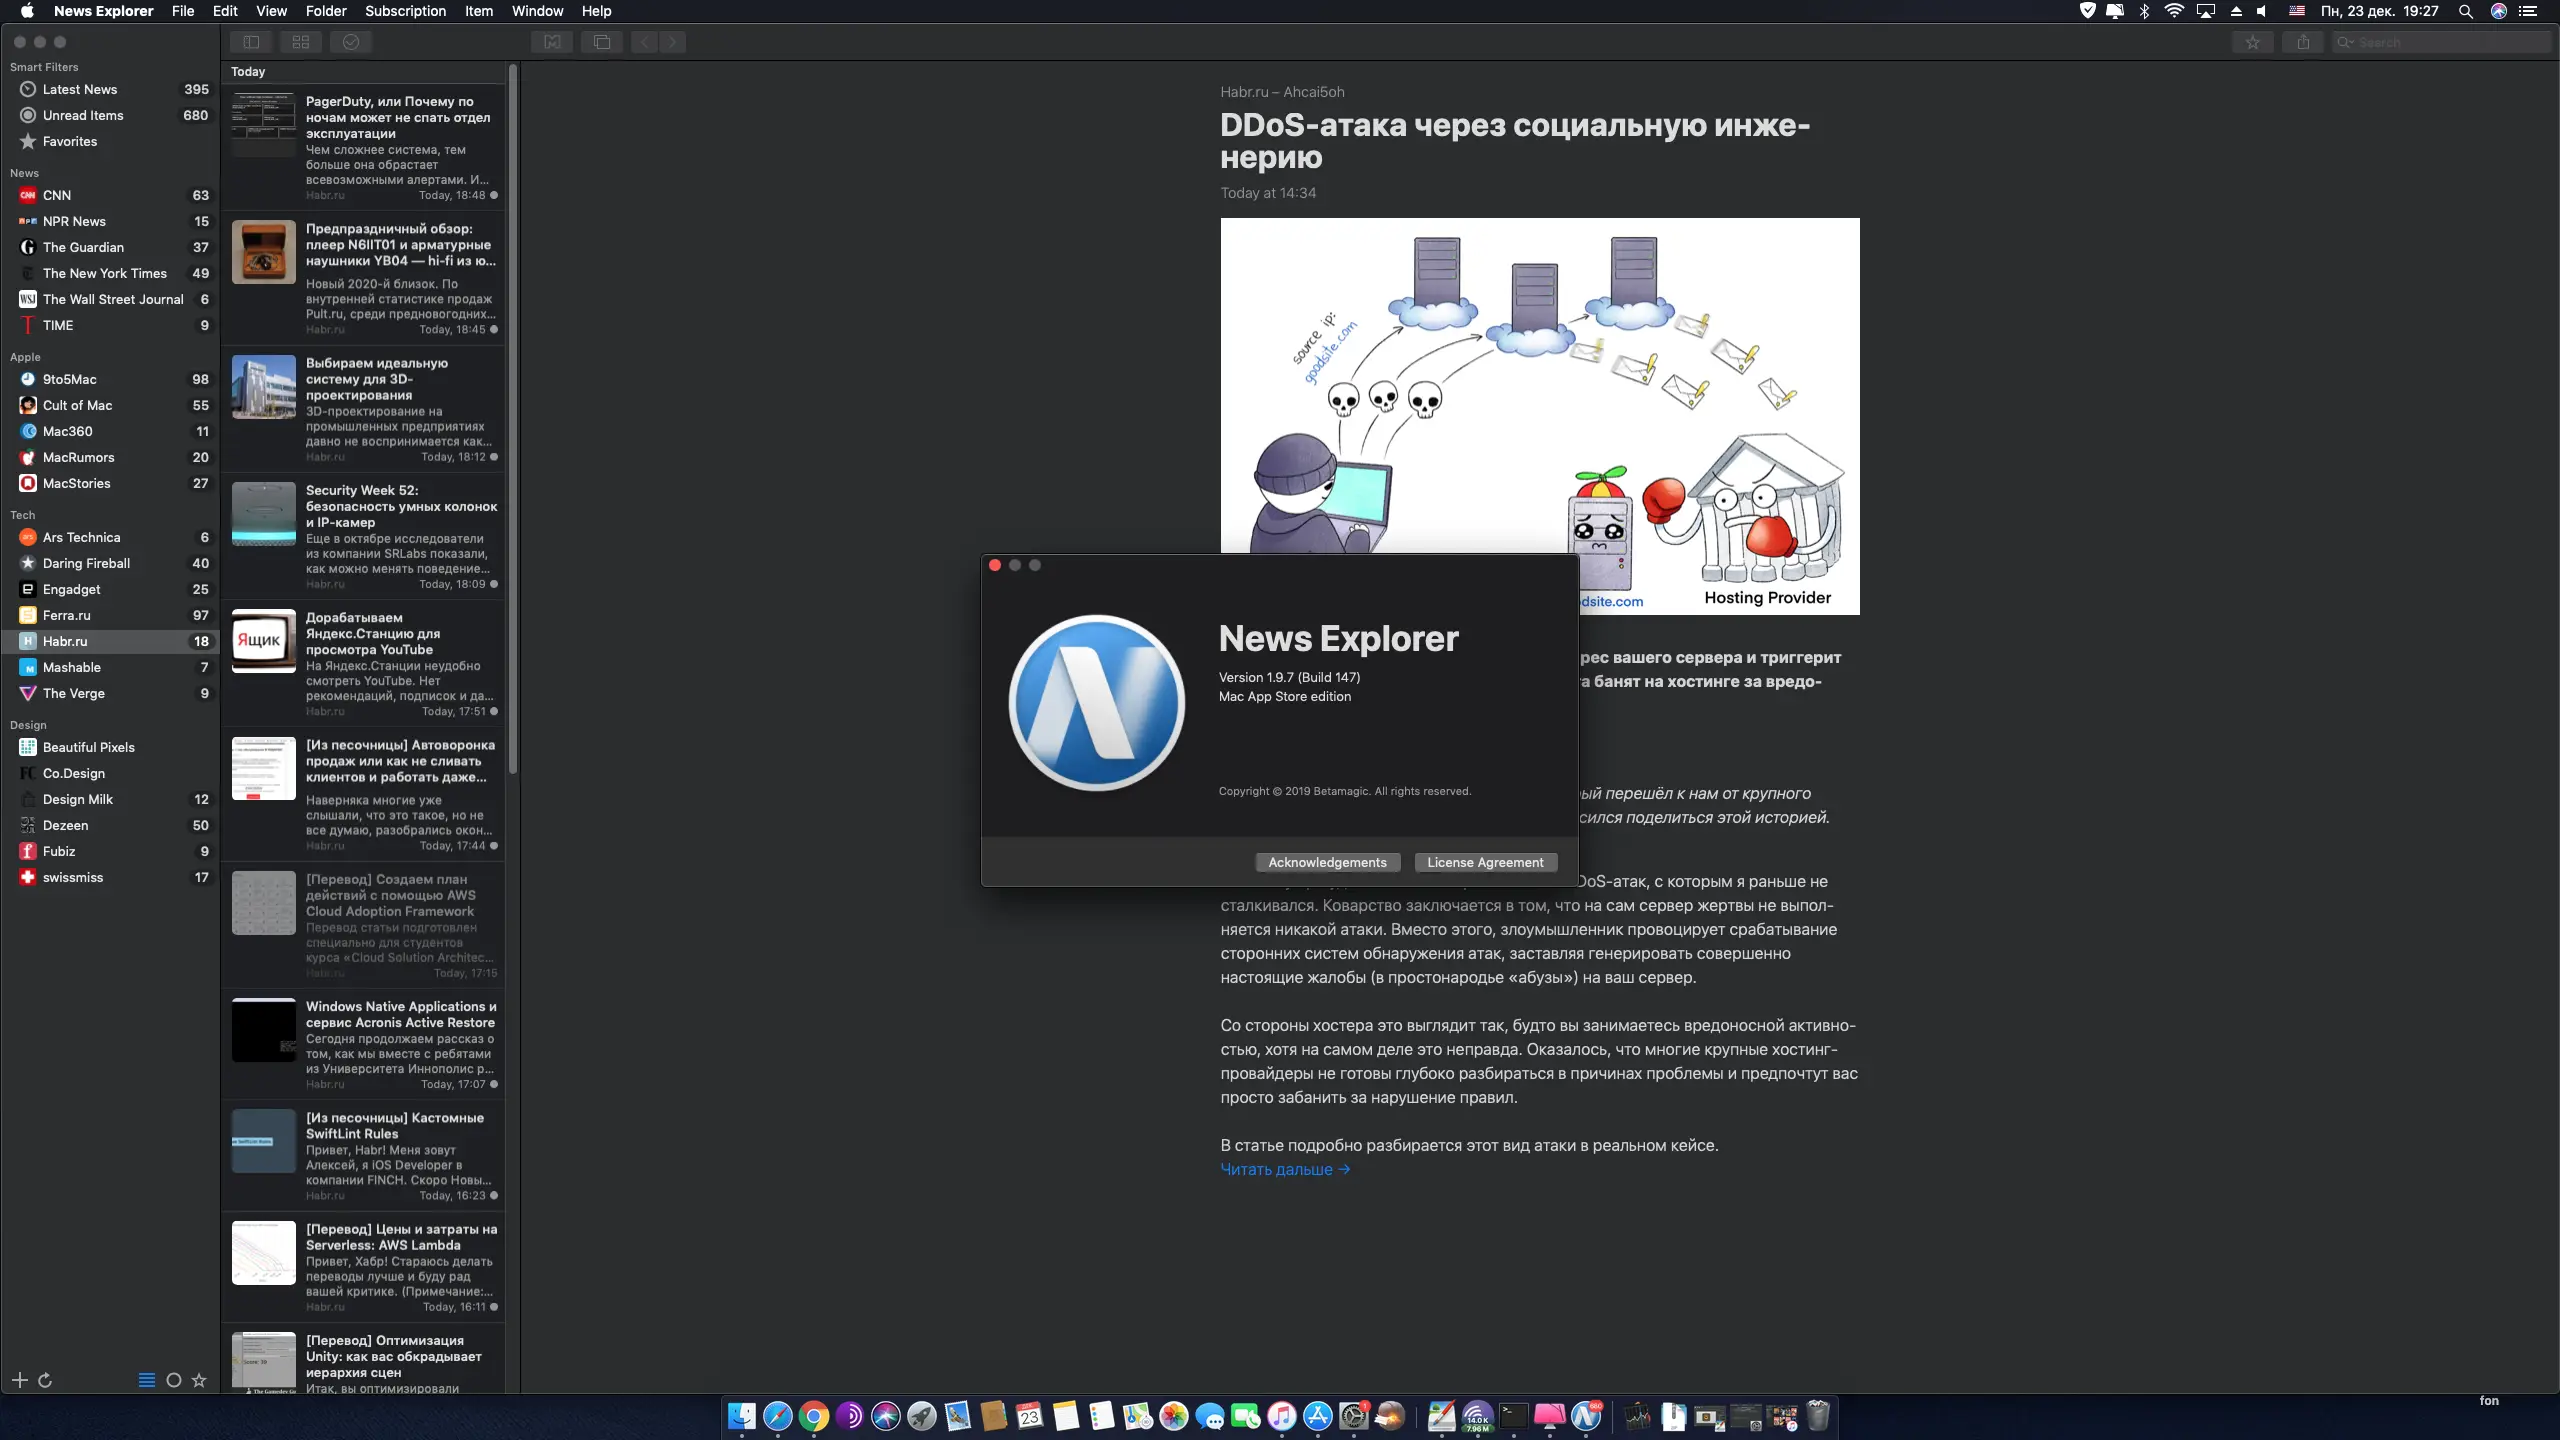Follow the 'Читать дальше' link
Screen dimensions: 2560x1440
1285,1169
